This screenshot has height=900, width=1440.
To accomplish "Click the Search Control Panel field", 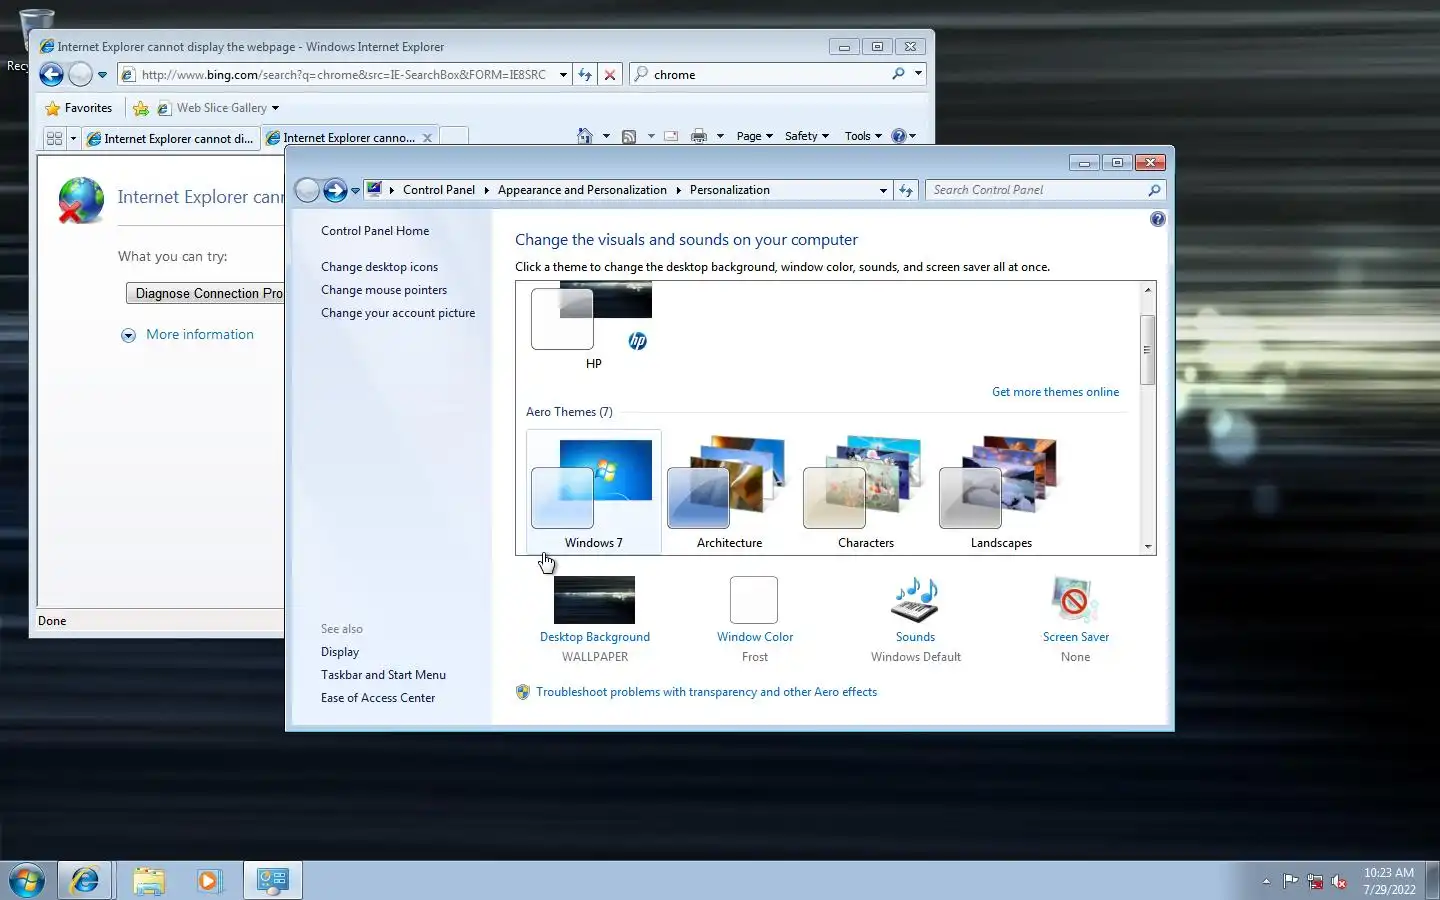I will click(x=1036, y=190).
